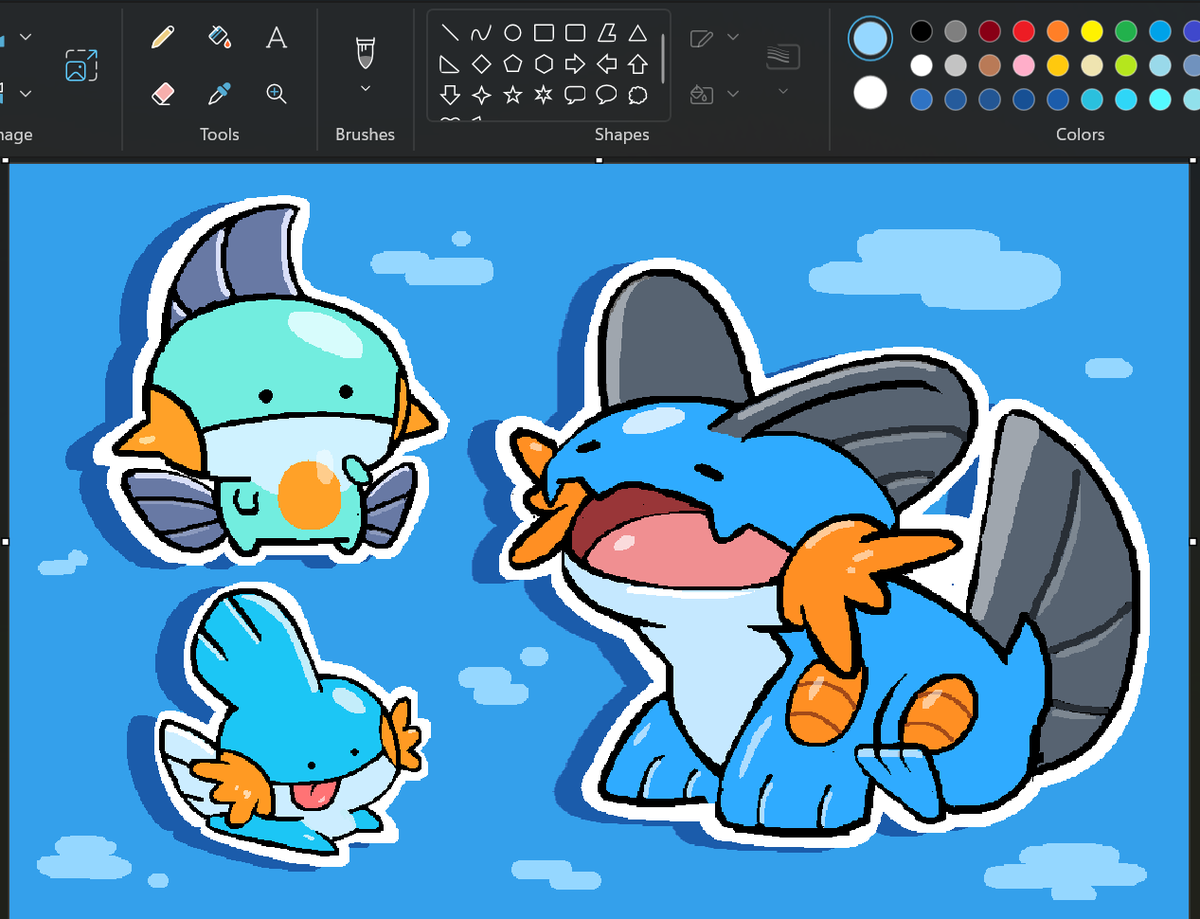Select the Text tool
The image size is (1200, 919).
(276, 38)
